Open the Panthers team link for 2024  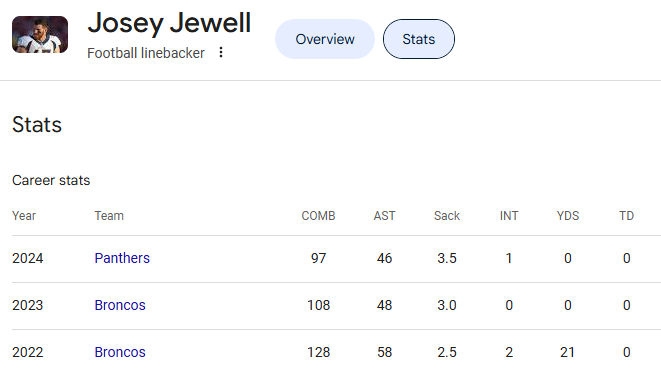click(x=122, y=258)
